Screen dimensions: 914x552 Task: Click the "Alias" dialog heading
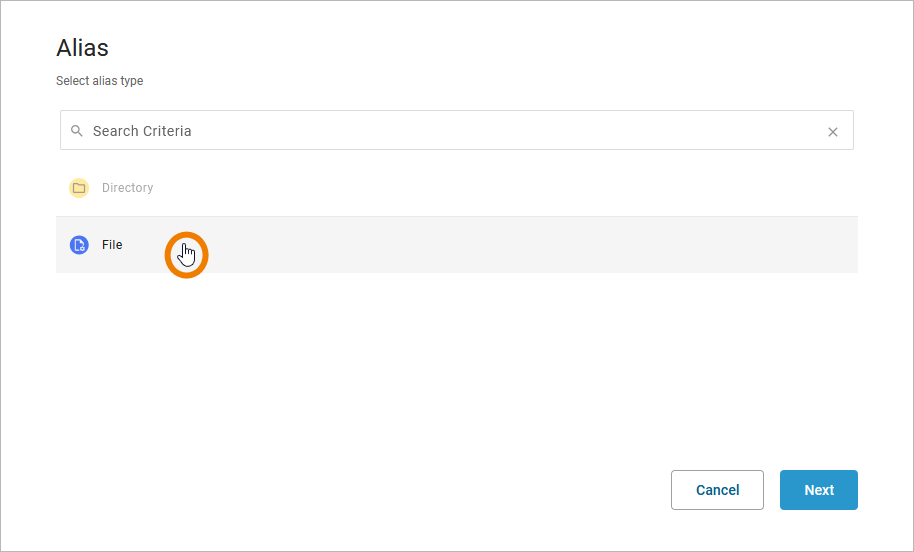coord(82,47)
